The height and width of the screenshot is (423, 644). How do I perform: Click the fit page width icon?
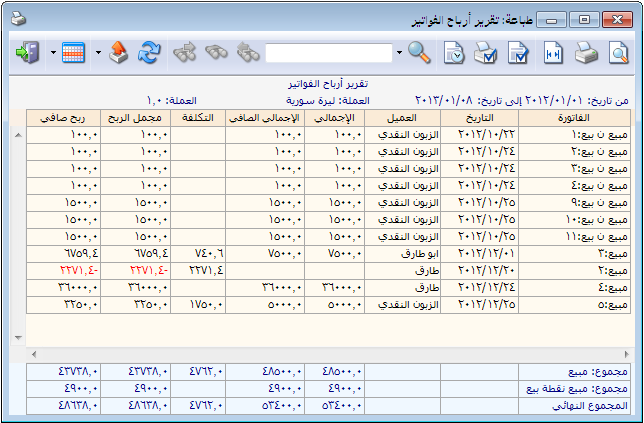click(x=552, y=53)
